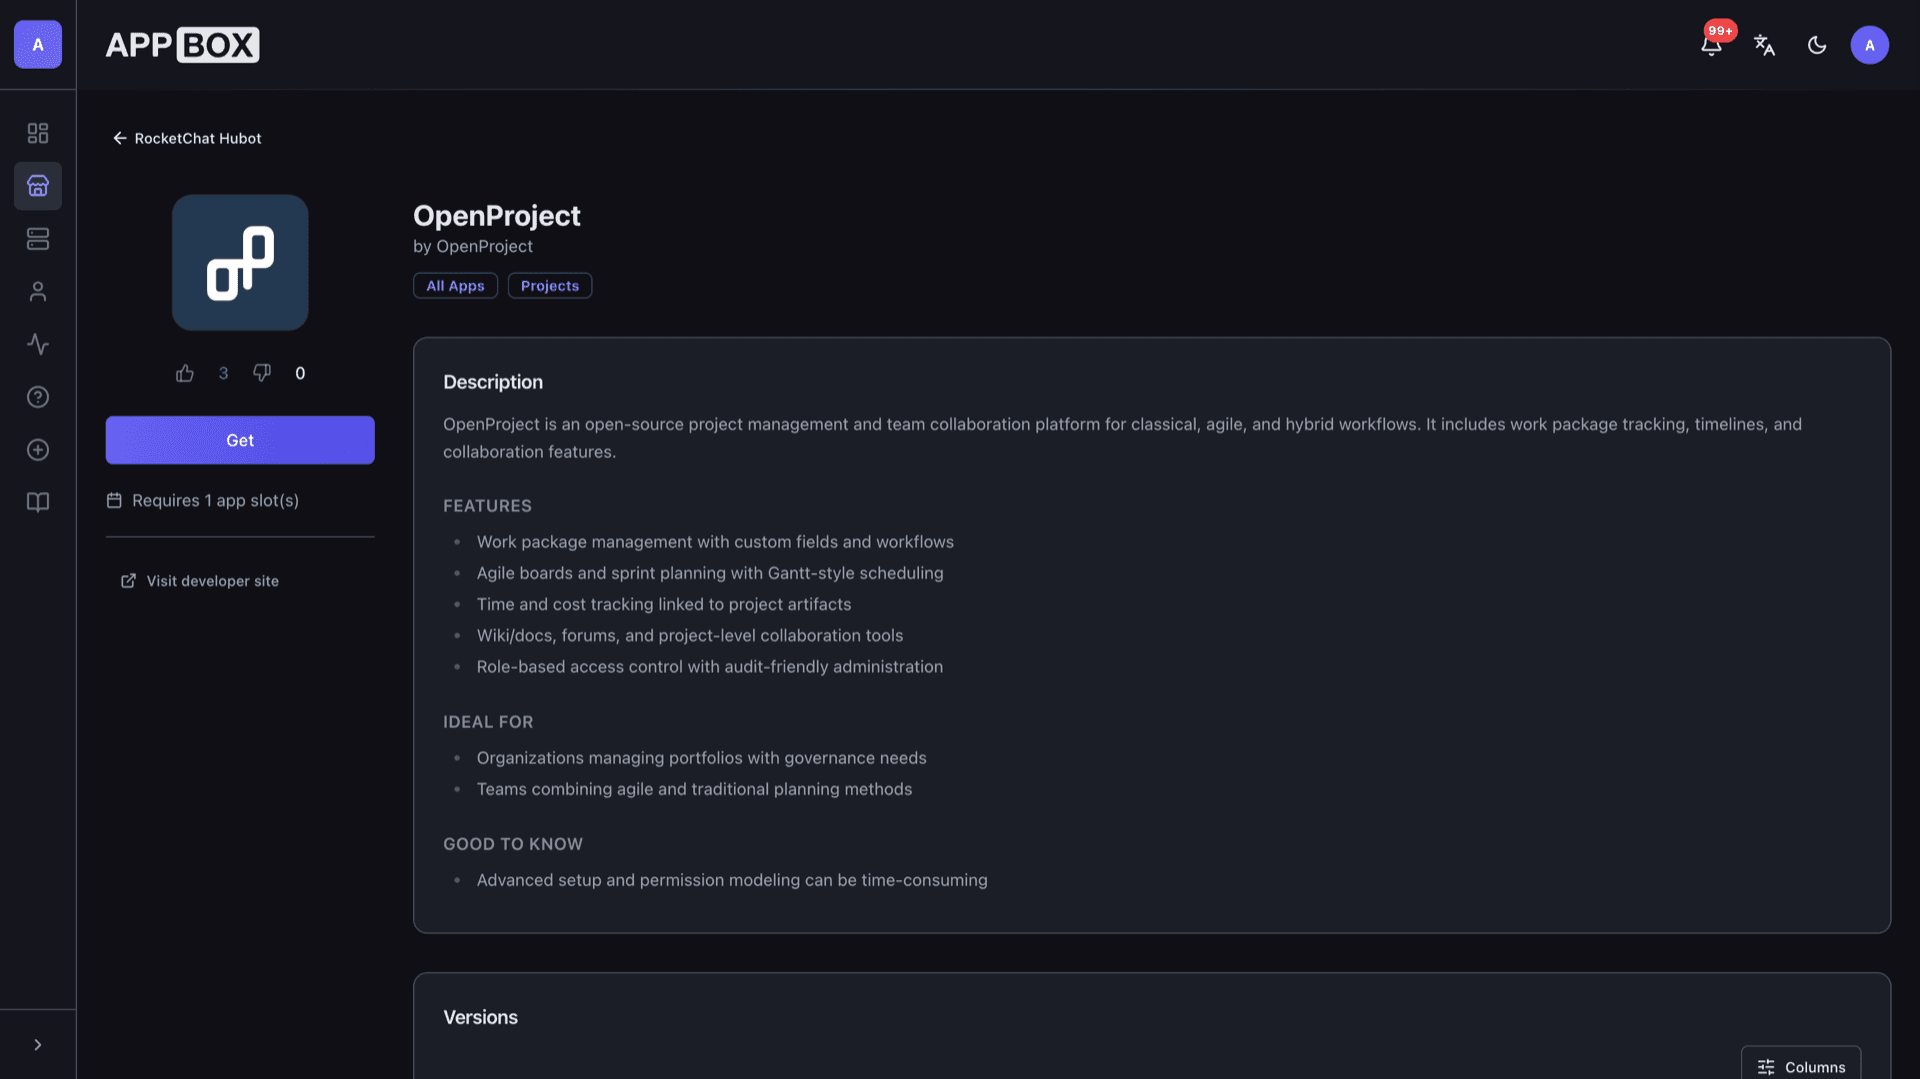Select the Projects category tag
1920x1079 pixels.
point(550,286)
